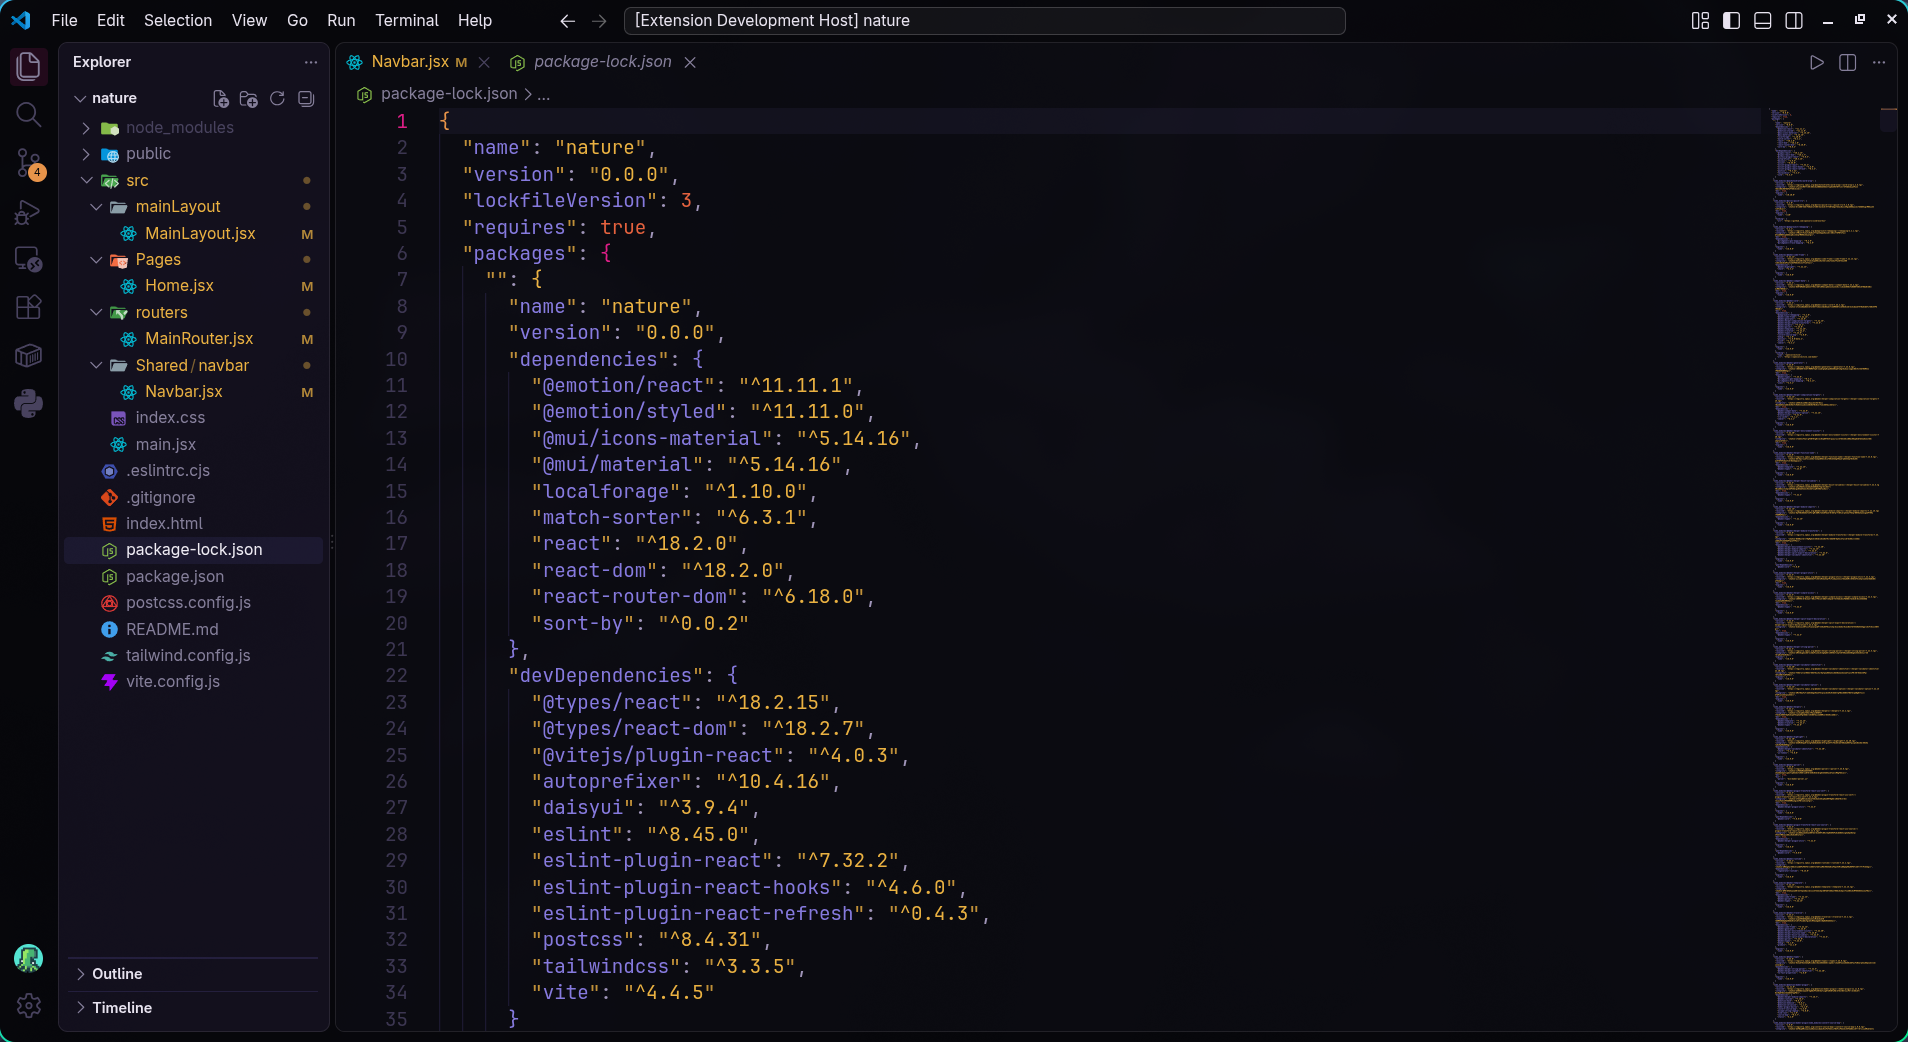1908x1042 pixels.
Task: Open the Manage settings gear
Action: 28,1006
